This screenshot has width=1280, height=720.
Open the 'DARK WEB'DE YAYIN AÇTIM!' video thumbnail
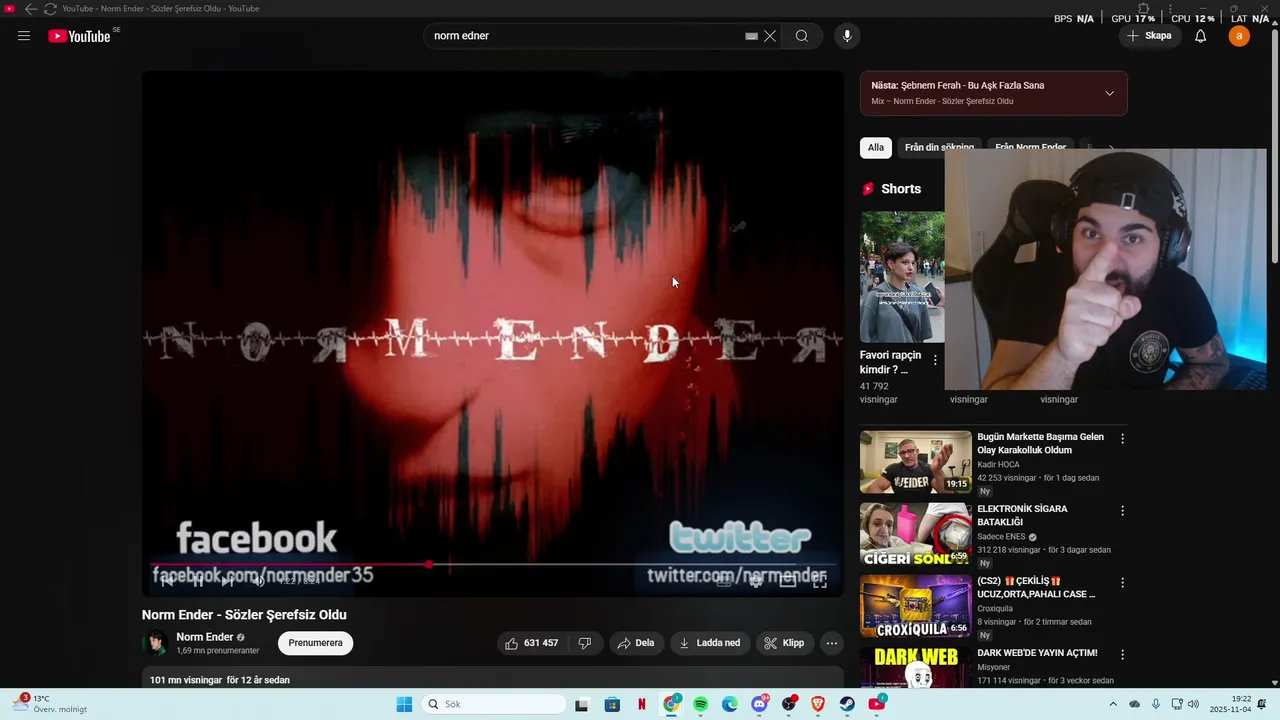click(916, 668)
